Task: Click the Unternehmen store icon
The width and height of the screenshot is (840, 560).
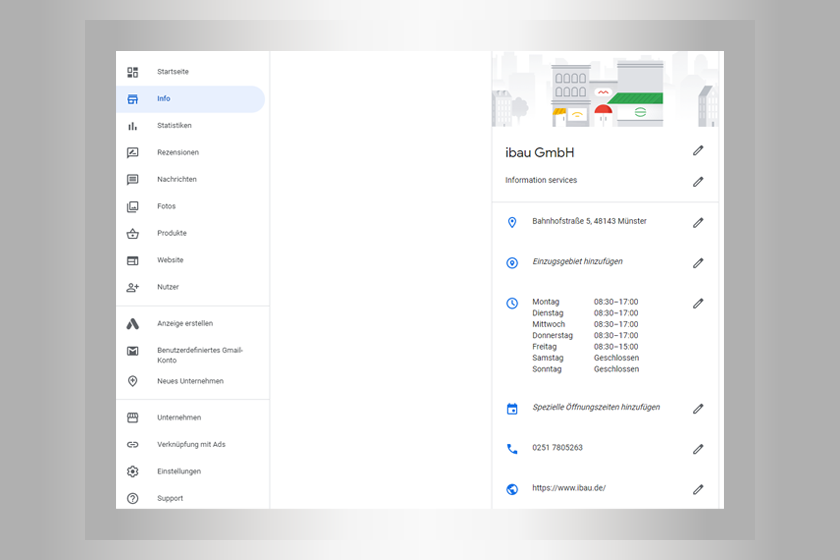Action: point(132,417)
